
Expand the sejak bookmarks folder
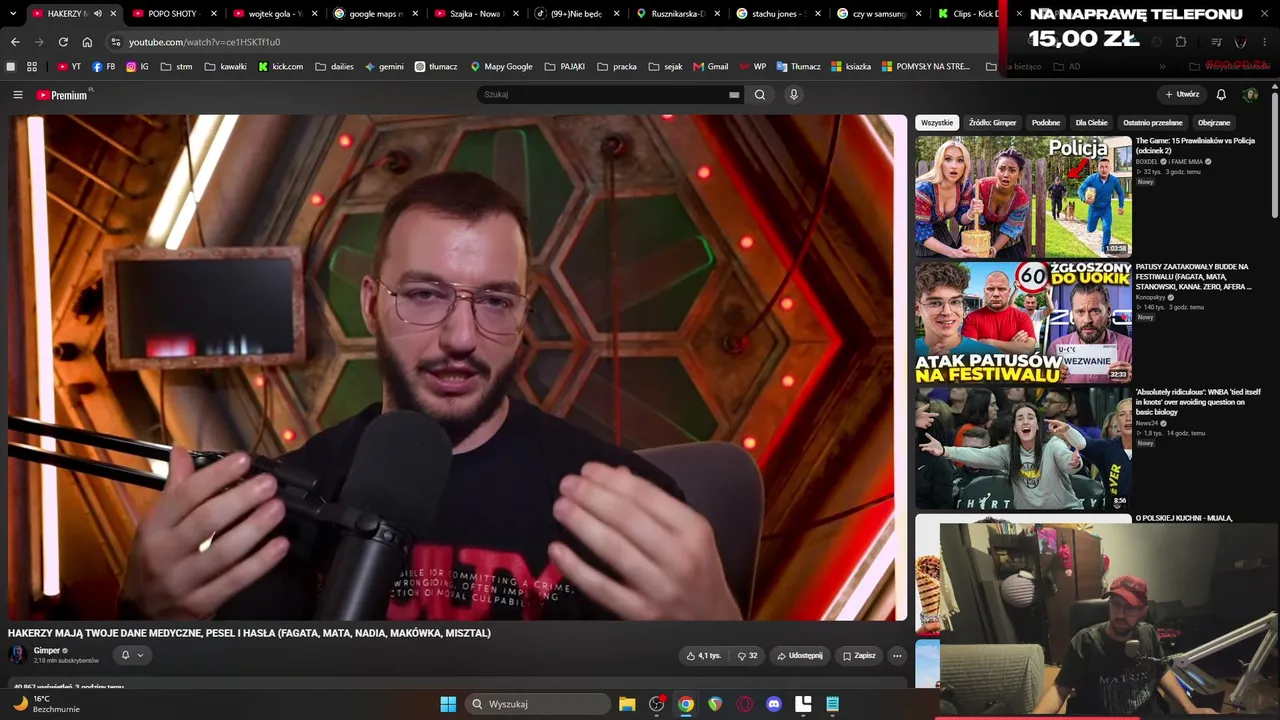(x=665, y=67)
